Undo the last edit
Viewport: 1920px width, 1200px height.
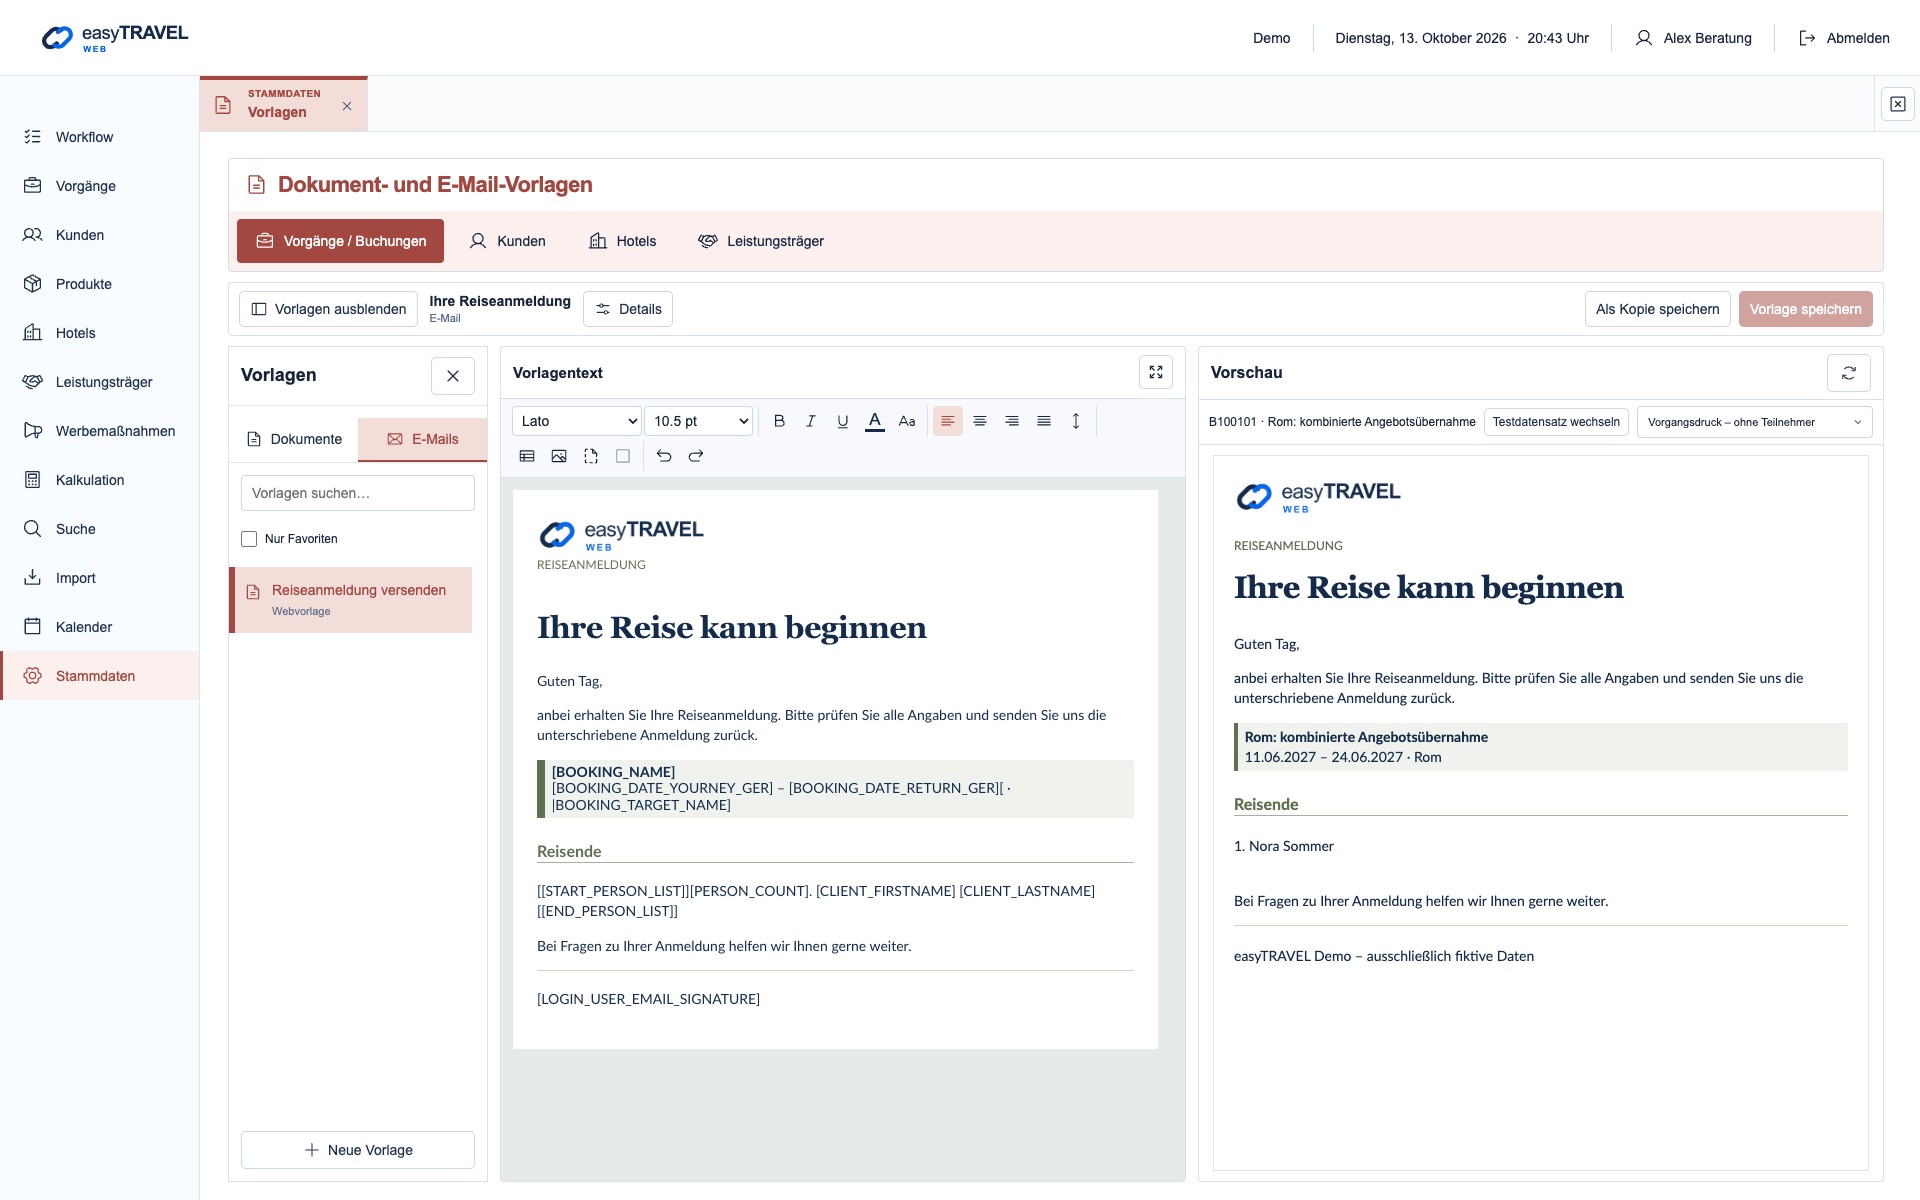coord(664,456)
